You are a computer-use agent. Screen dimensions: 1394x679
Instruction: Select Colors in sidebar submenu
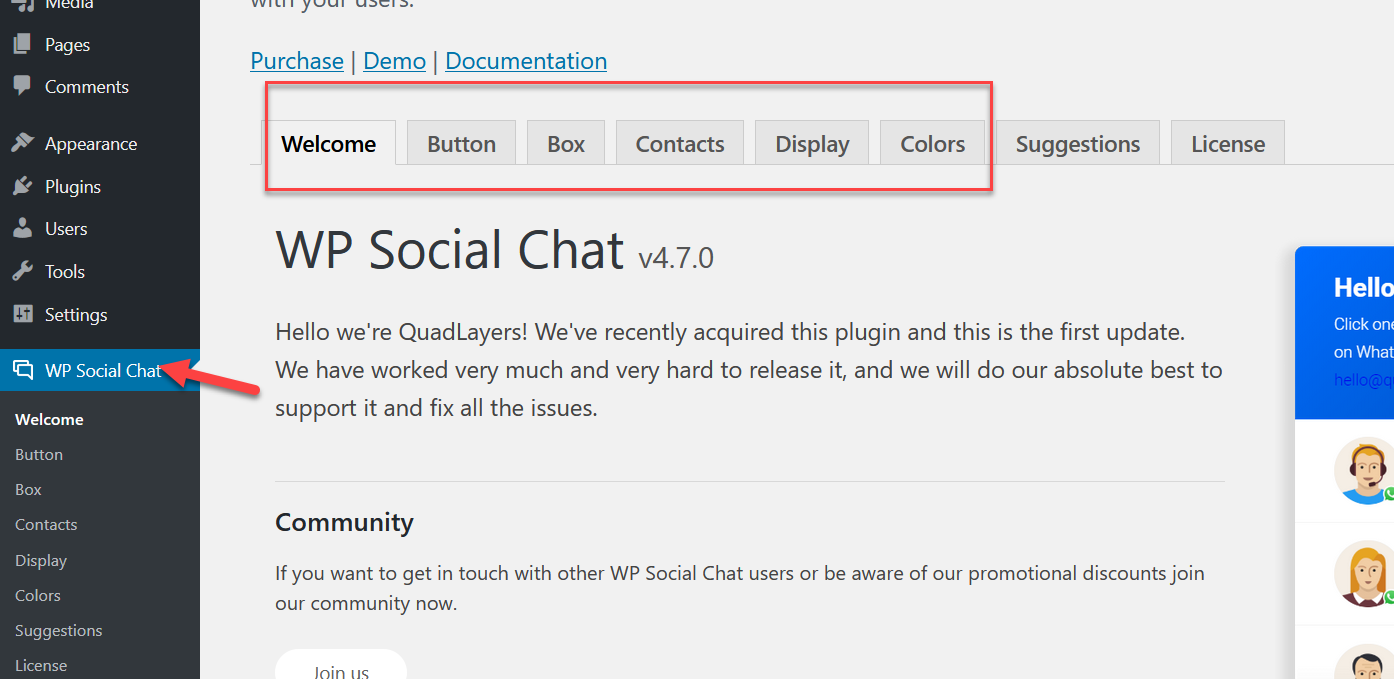point(38,595)
